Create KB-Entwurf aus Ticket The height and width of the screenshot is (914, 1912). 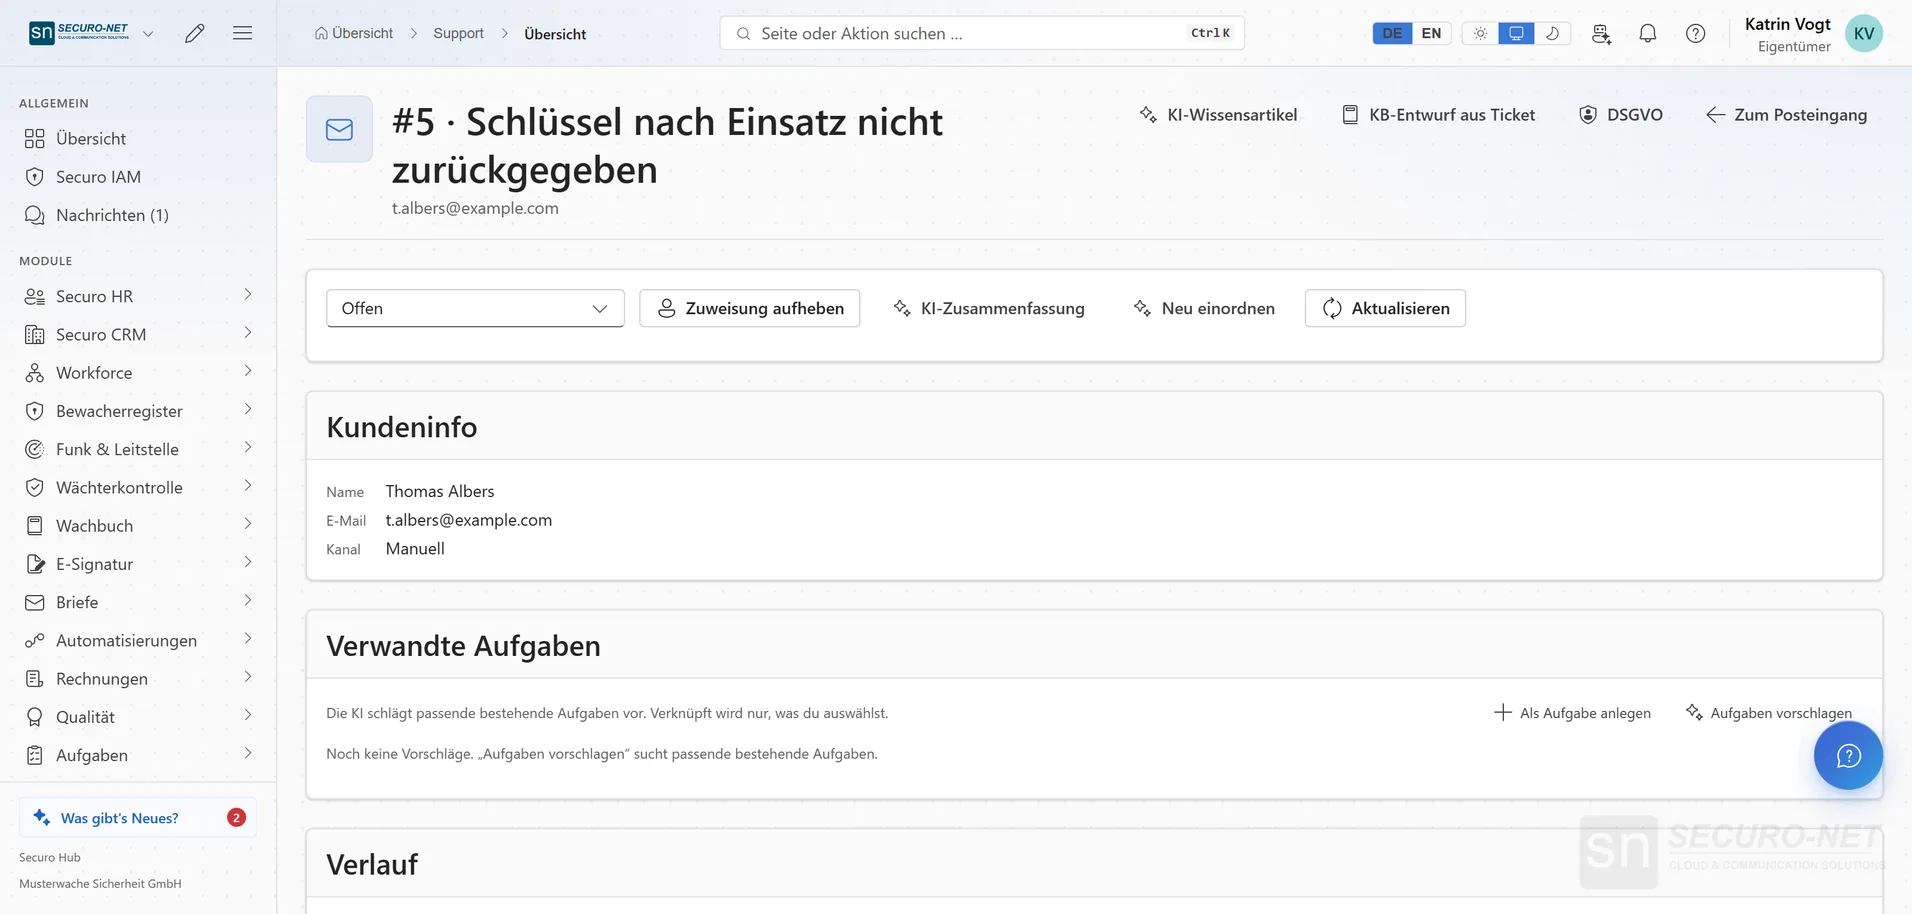coord(1439,115)
